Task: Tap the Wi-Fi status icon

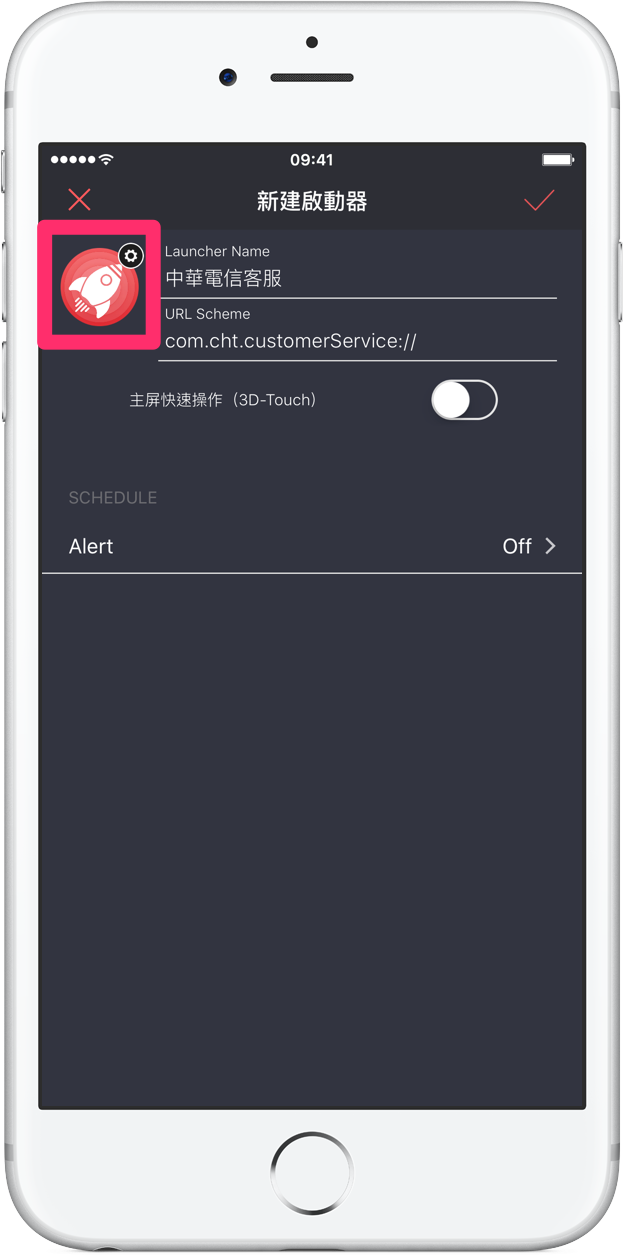Action: pyautogui.click(x=107, y=160)
